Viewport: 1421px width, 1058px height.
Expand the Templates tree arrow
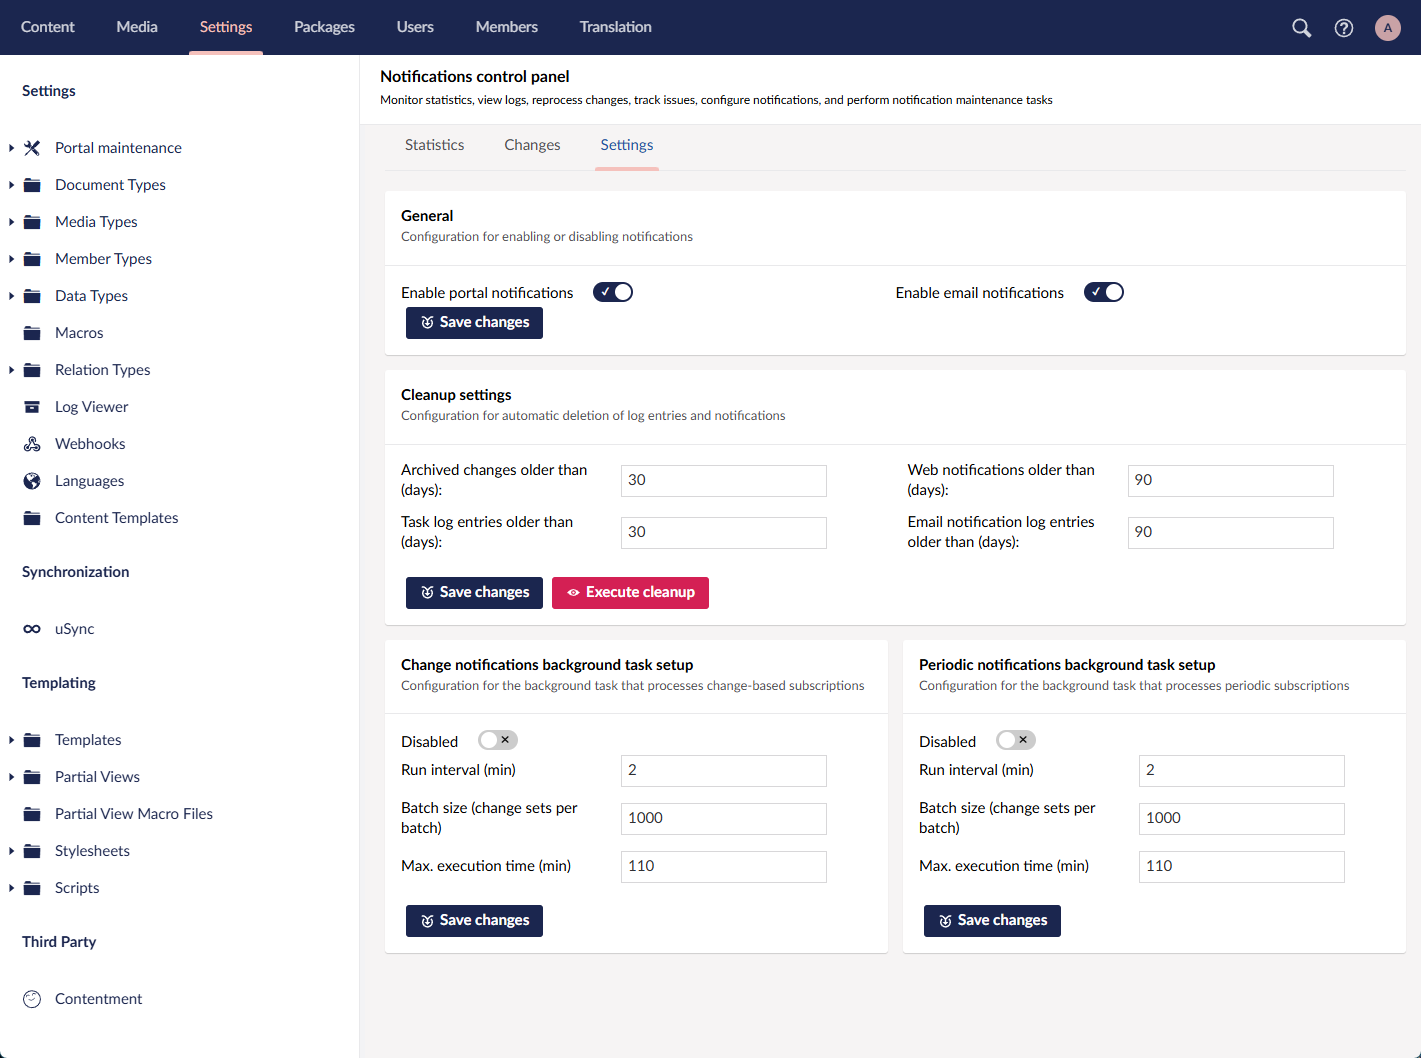(11, 740)
